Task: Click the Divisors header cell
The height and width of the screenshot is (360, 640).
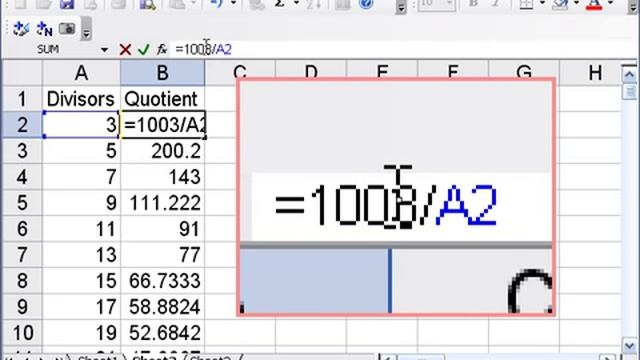Action: coord(81,99)
